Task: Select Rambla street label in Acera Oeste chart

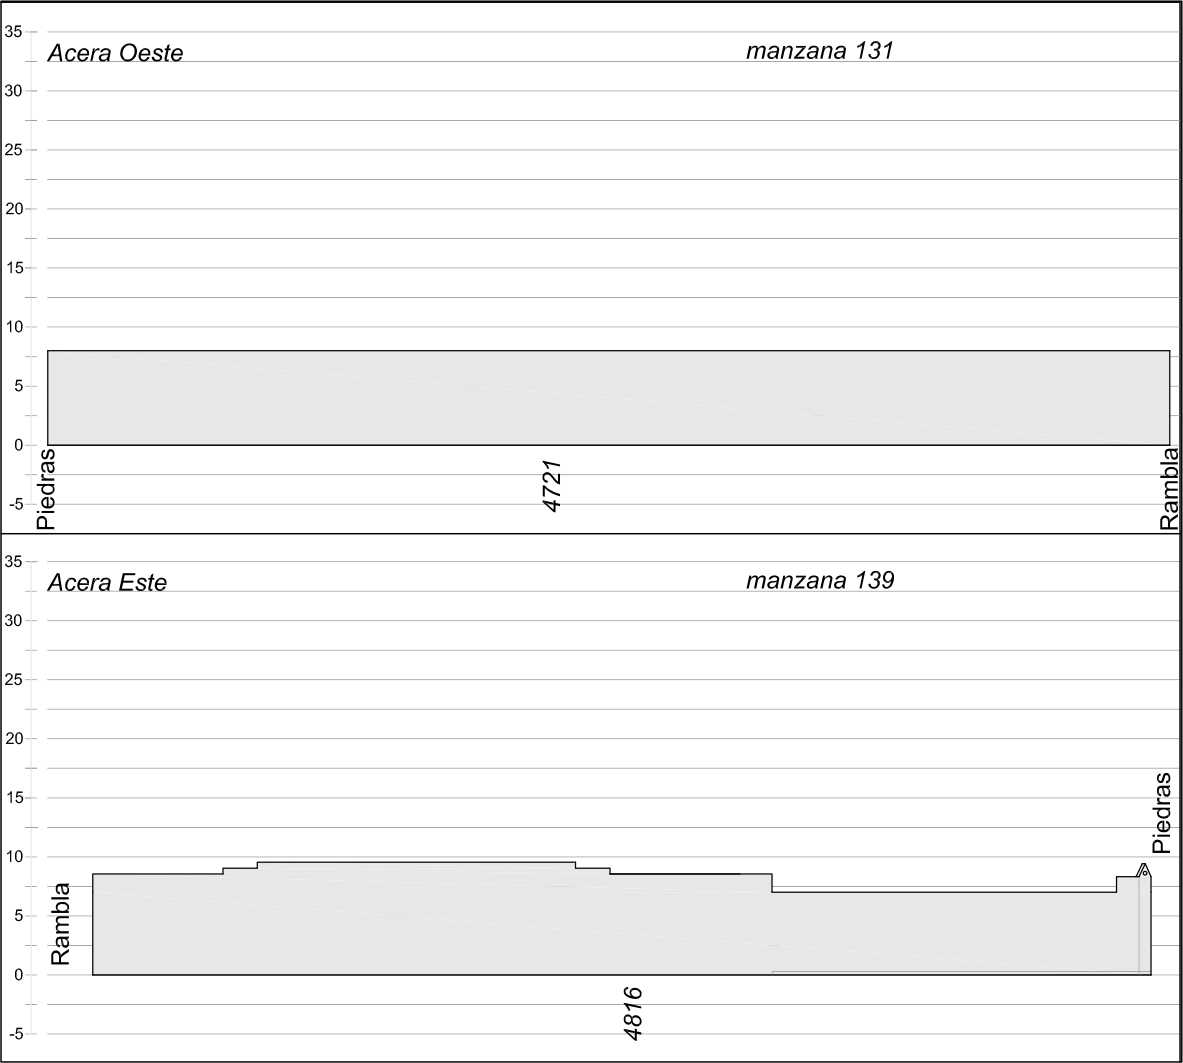Action: 1169,489
